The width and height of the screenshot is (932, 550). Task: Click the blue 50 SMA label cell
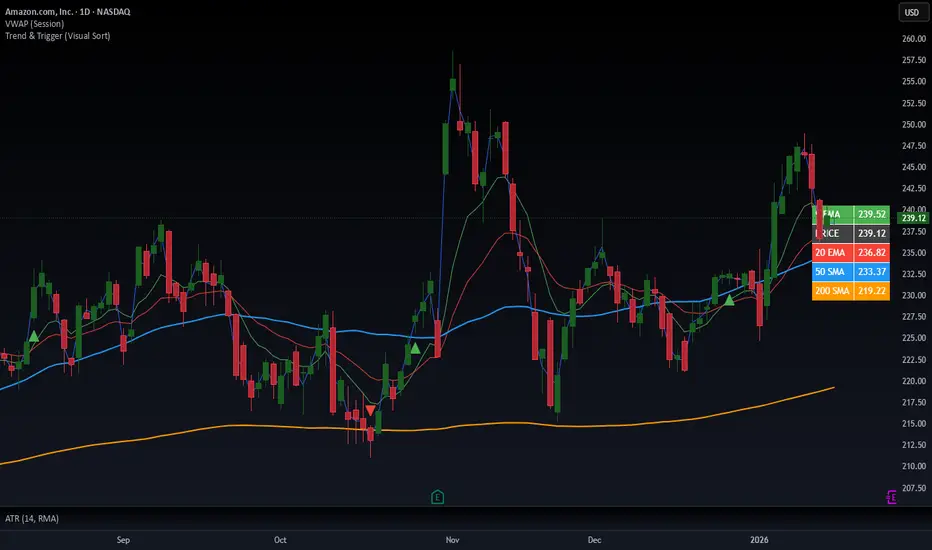pos(833,271)
